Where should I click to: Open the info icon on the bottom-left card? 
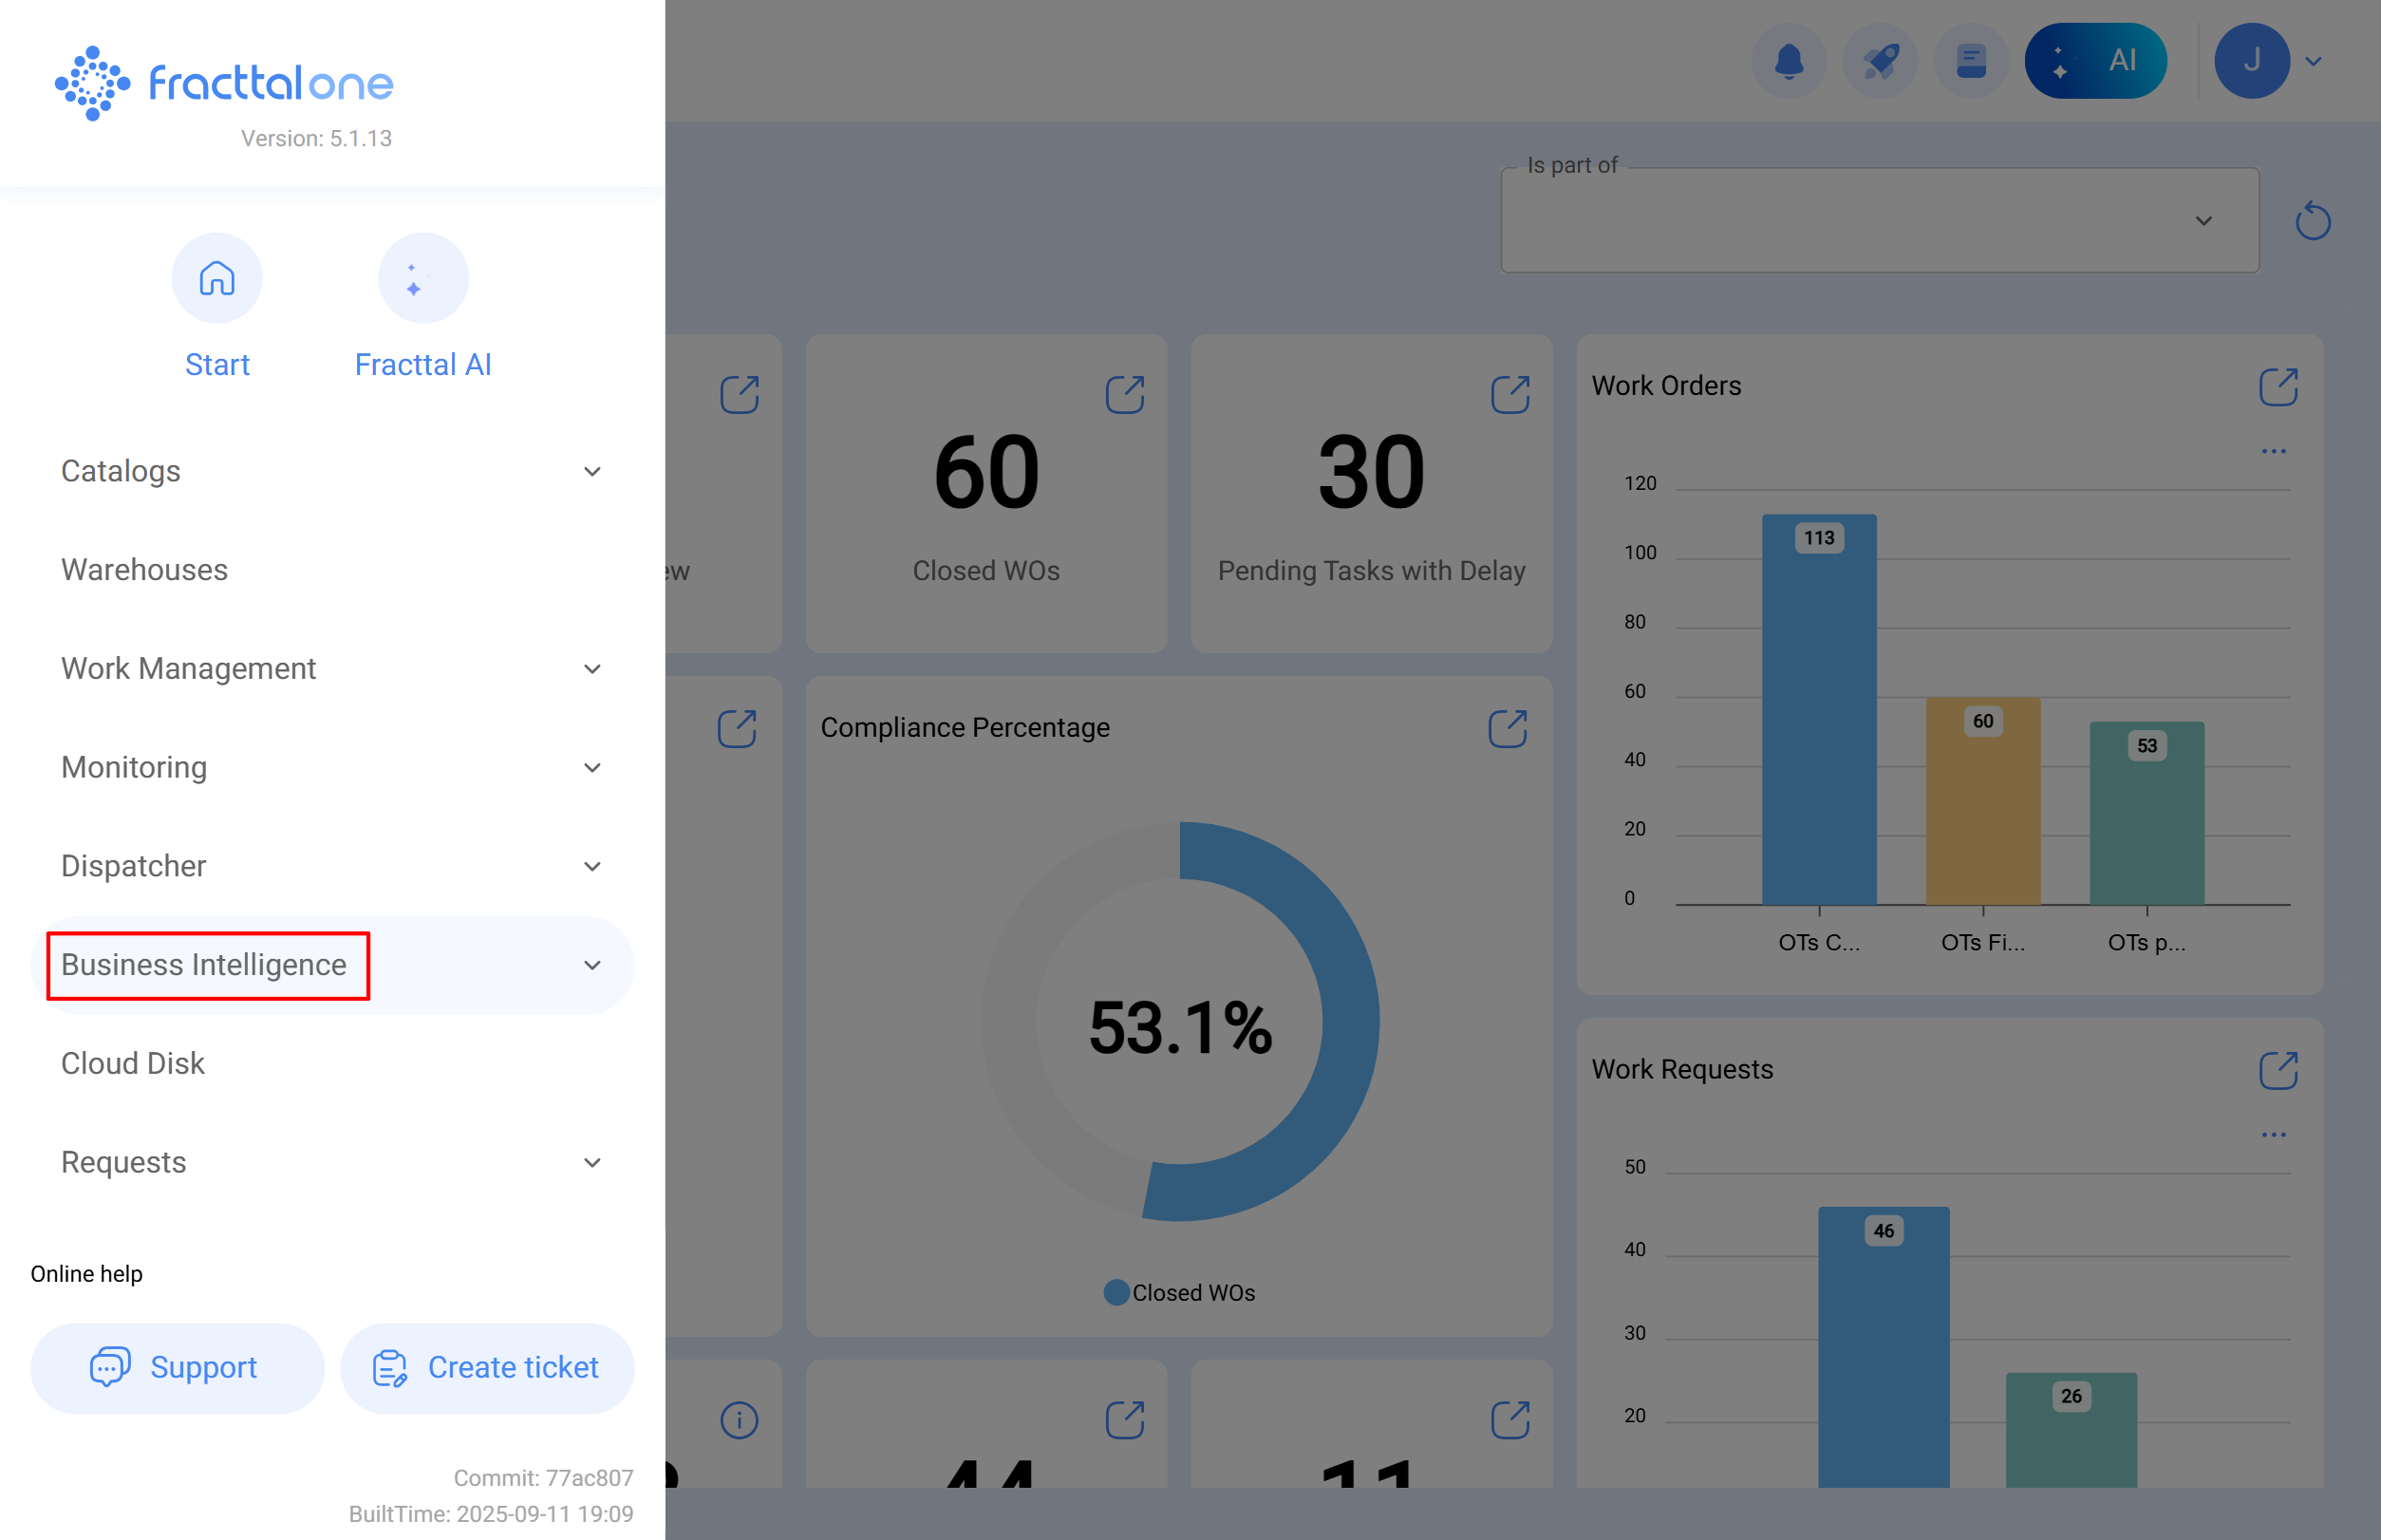[x=738, y=1418]
